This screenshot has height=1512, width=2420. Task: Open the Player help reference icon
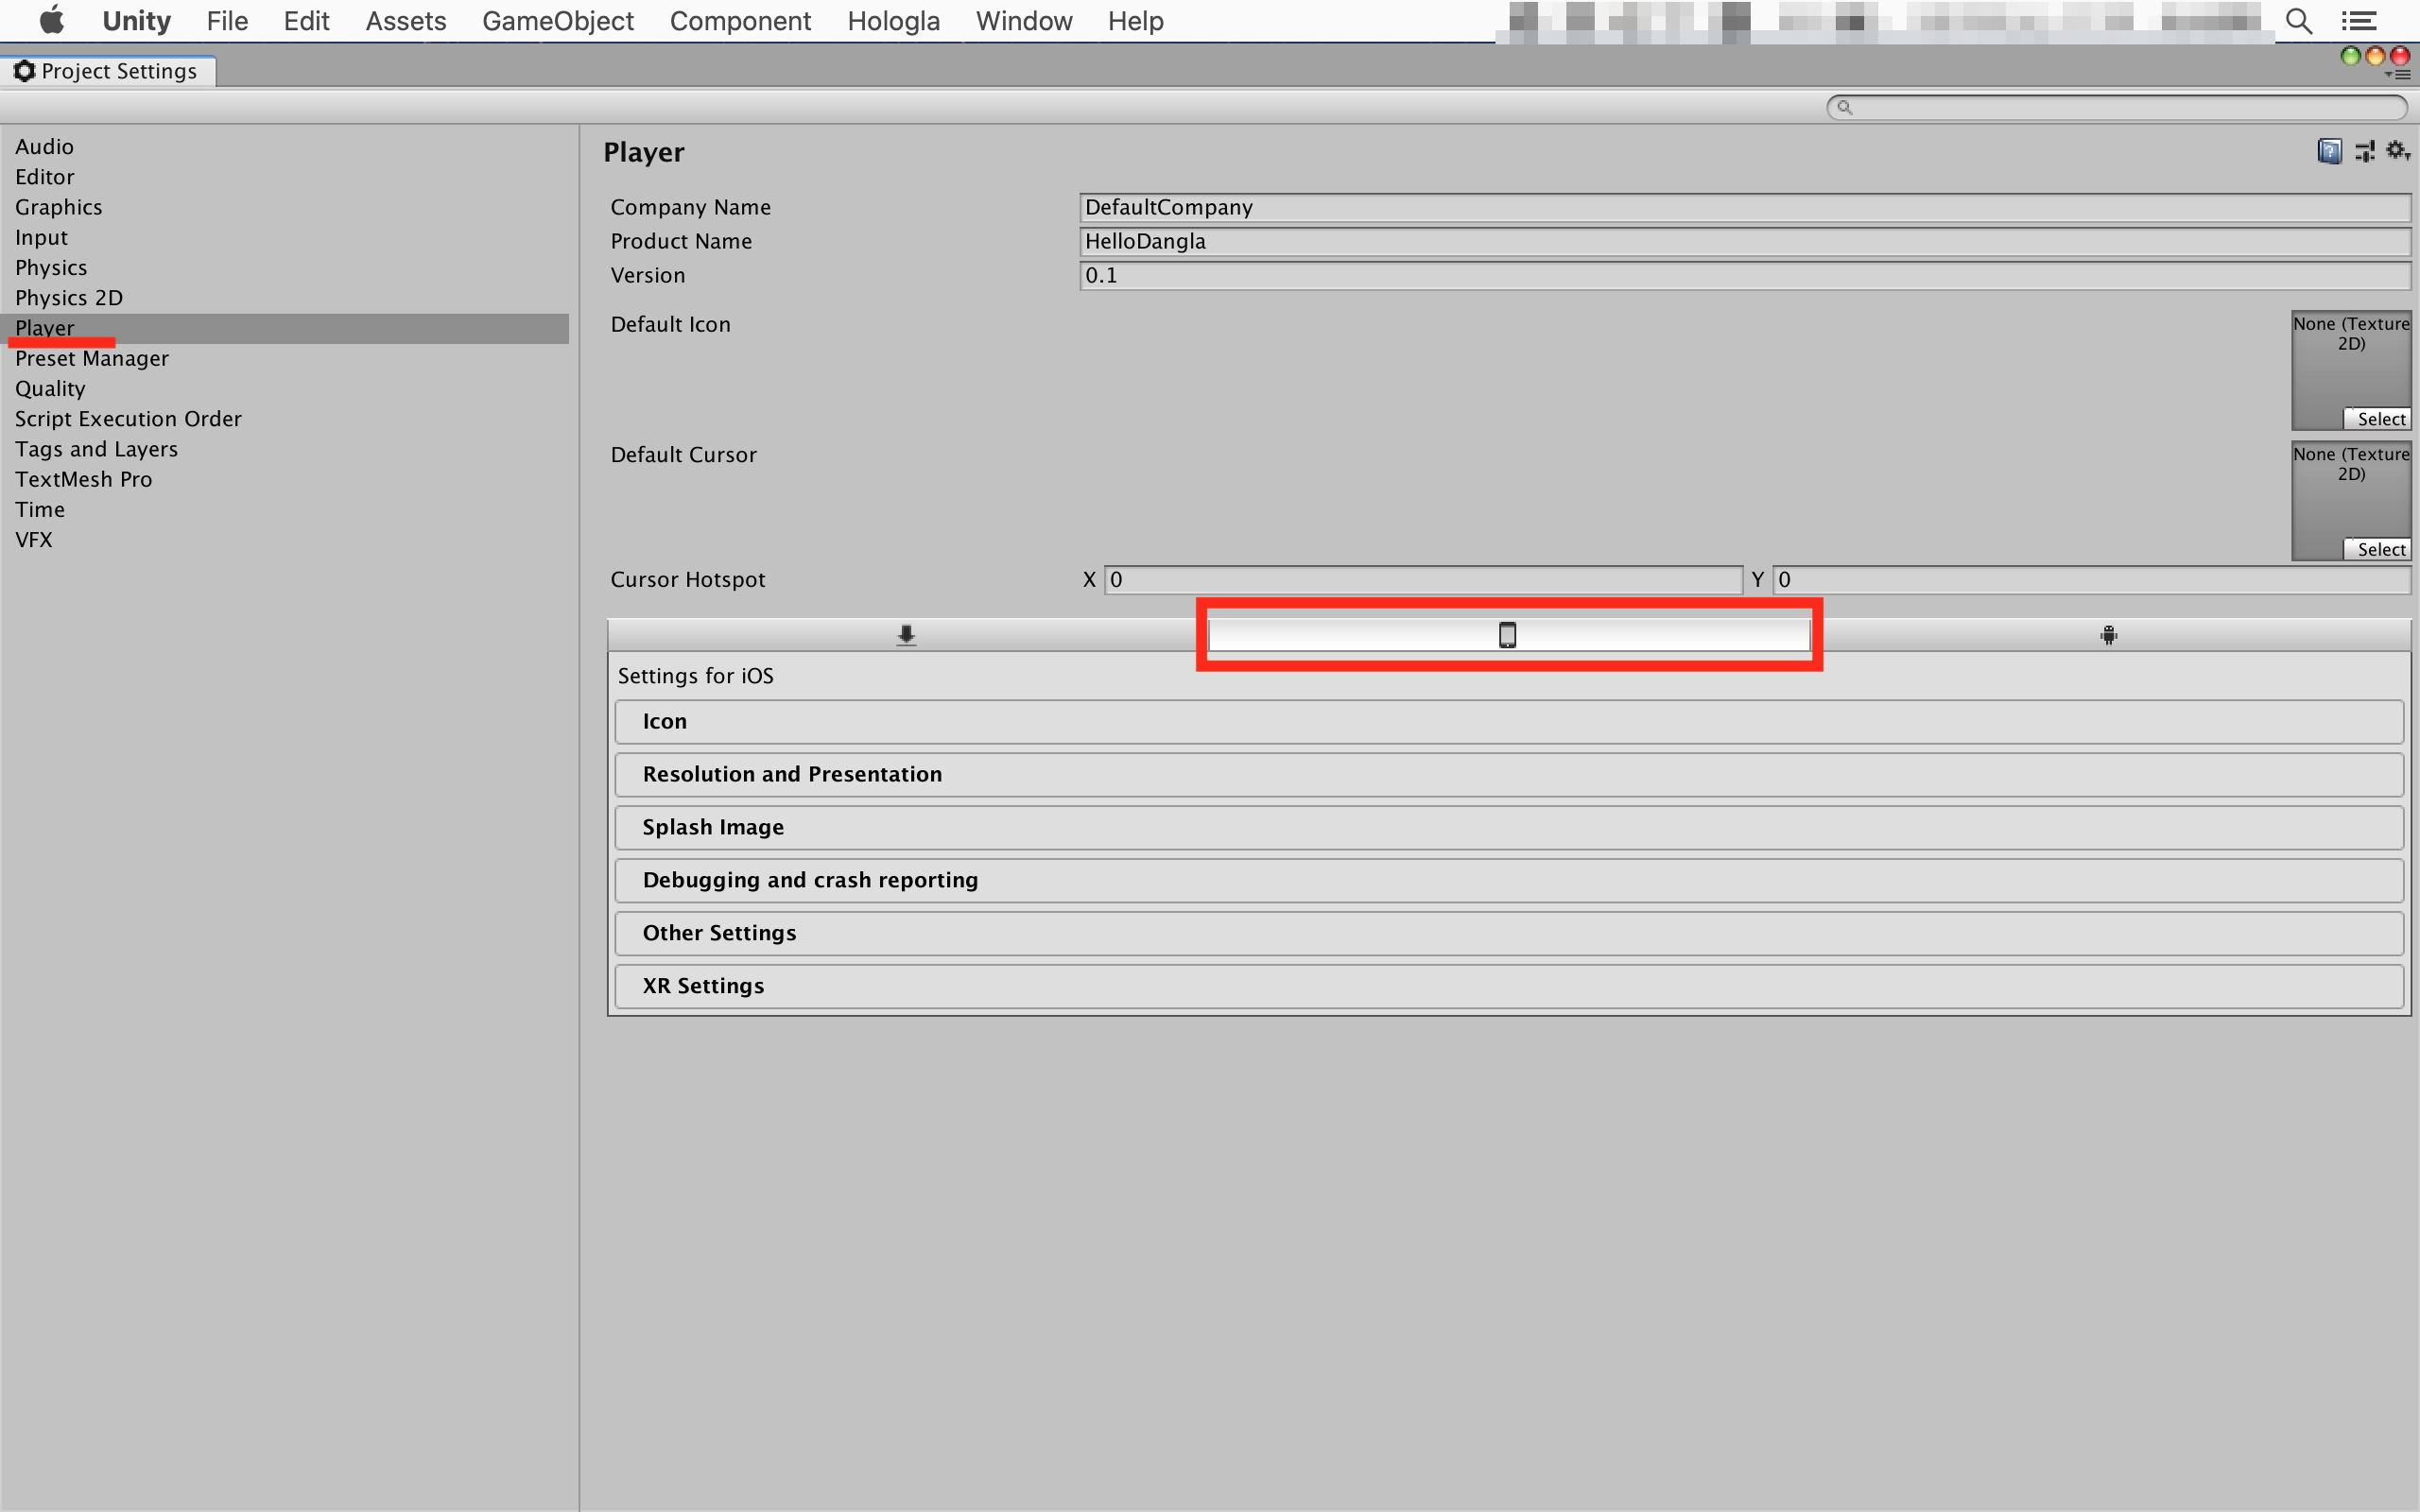point(2329,151)
